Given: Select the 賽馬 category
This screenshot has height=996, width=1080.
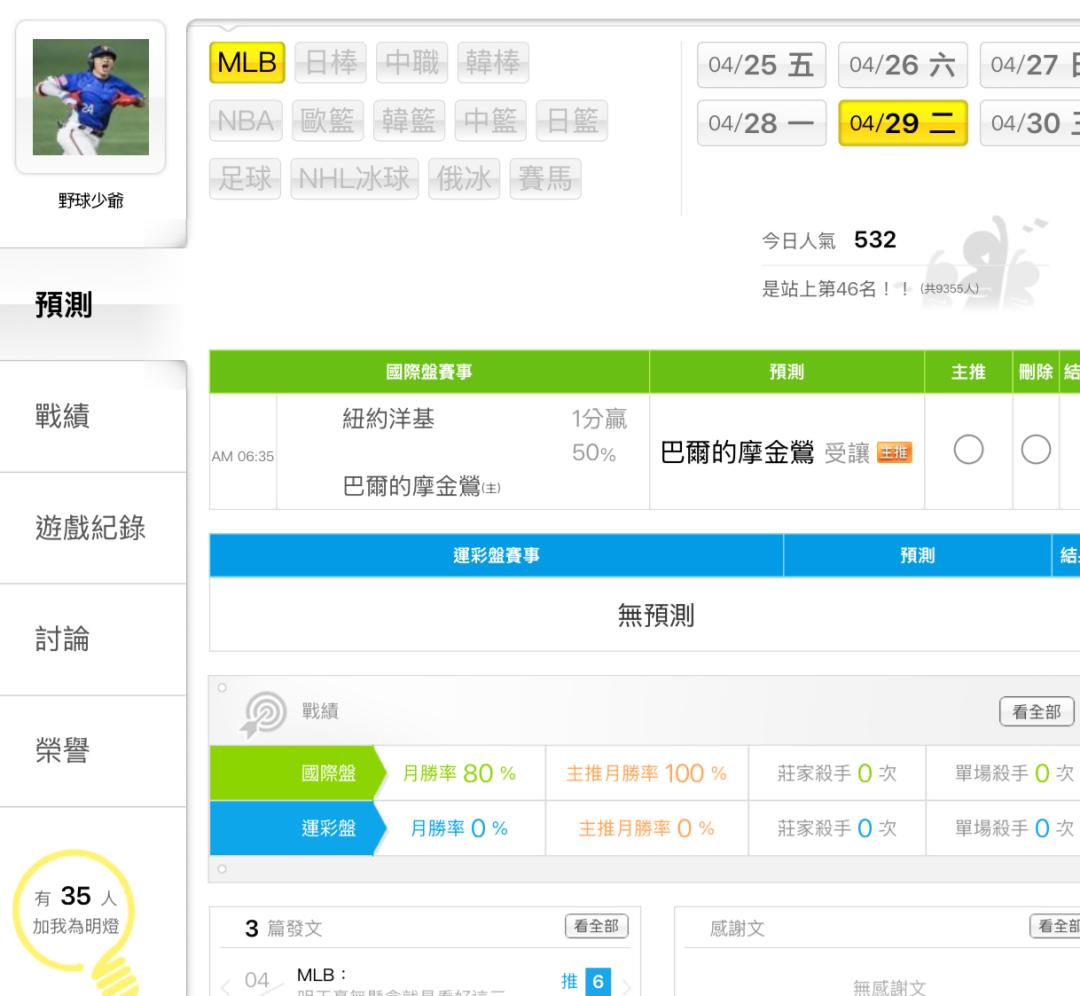Looking at the screenshot, I should point(546,179).
